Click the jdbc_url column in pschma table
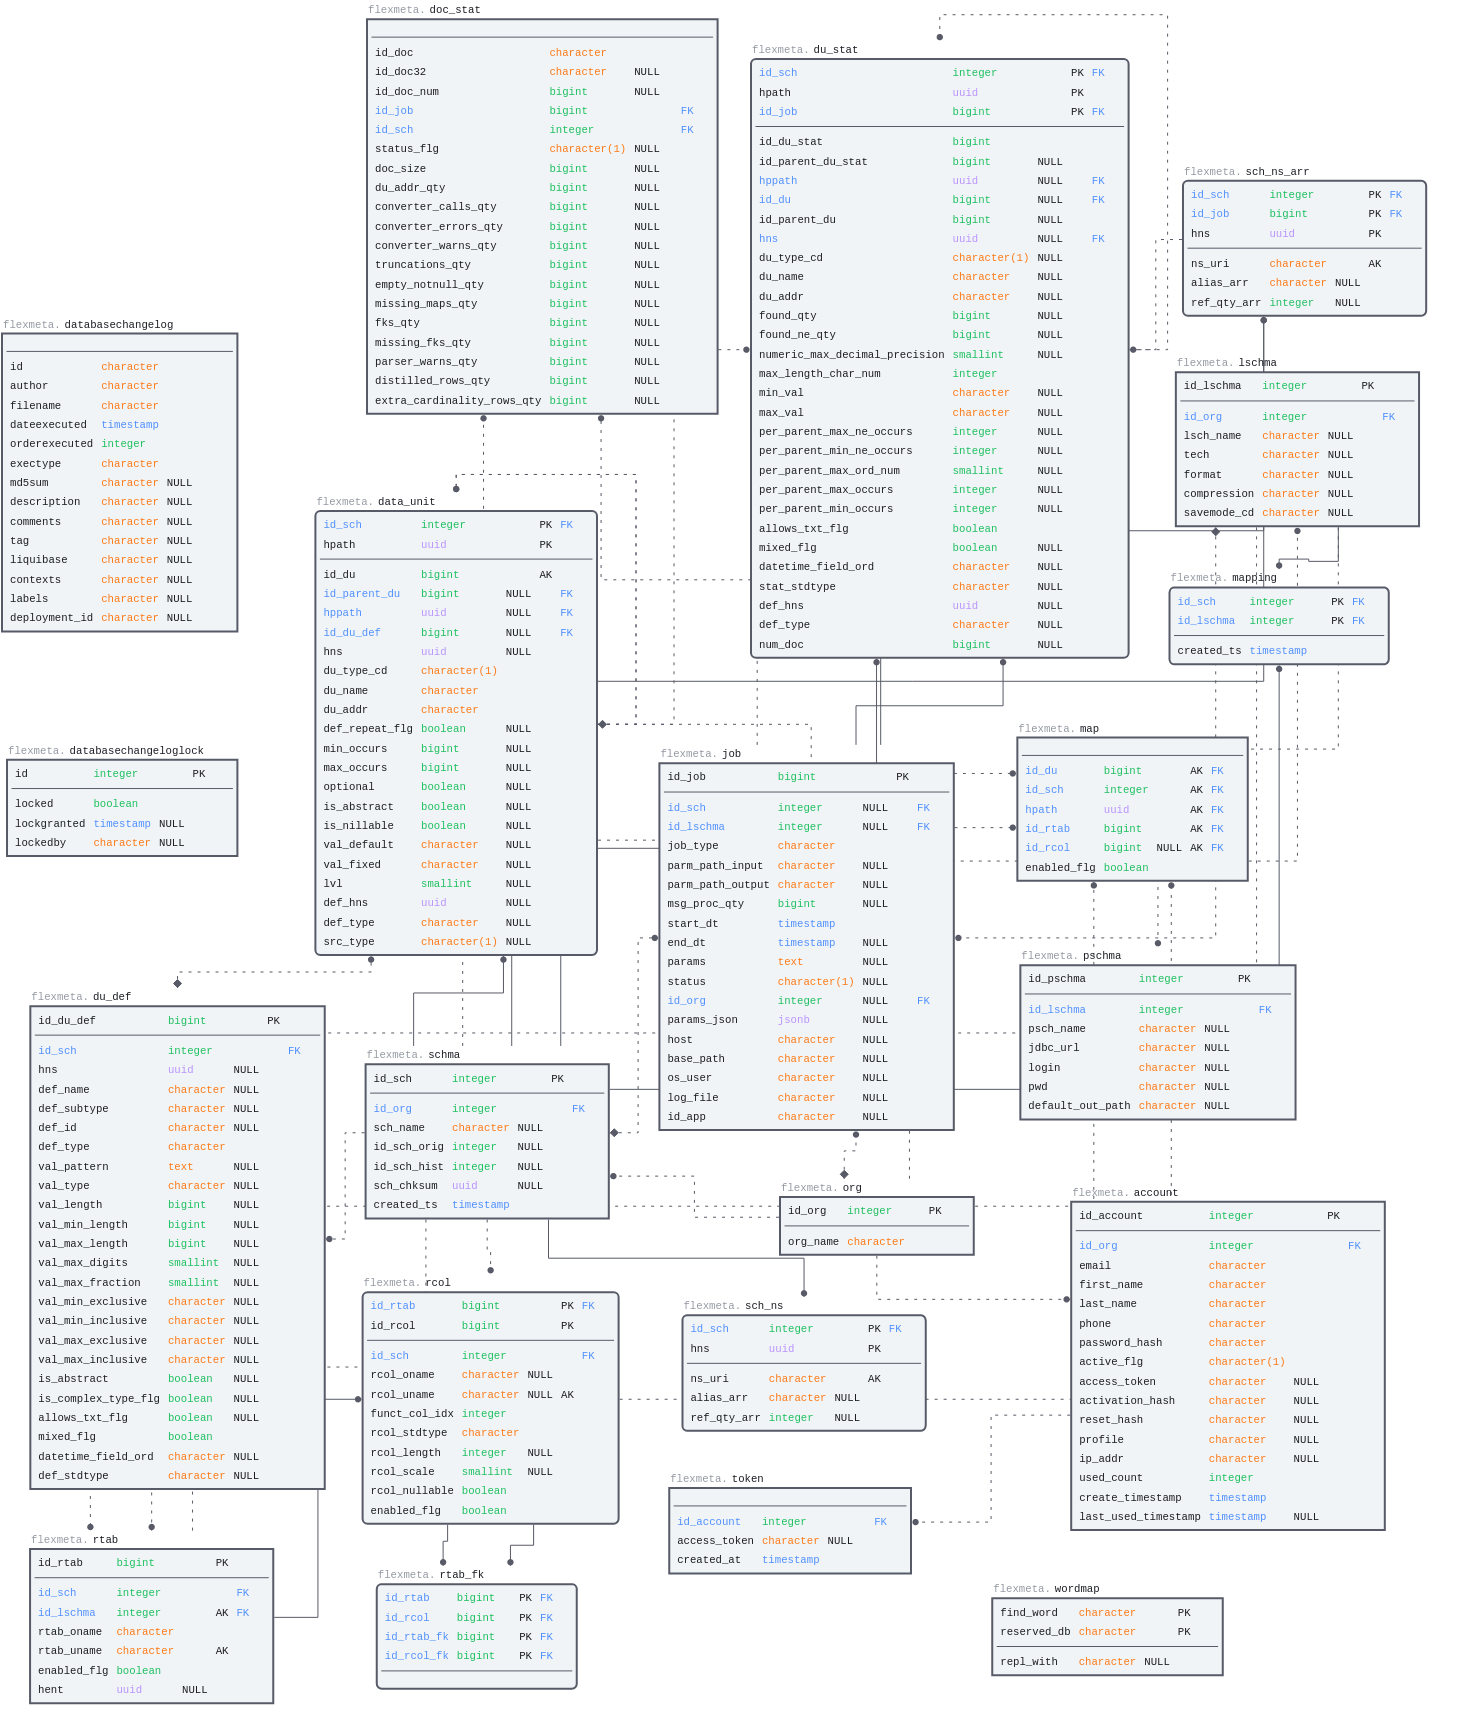 pyautogui.click(x=1053, y=1048)
